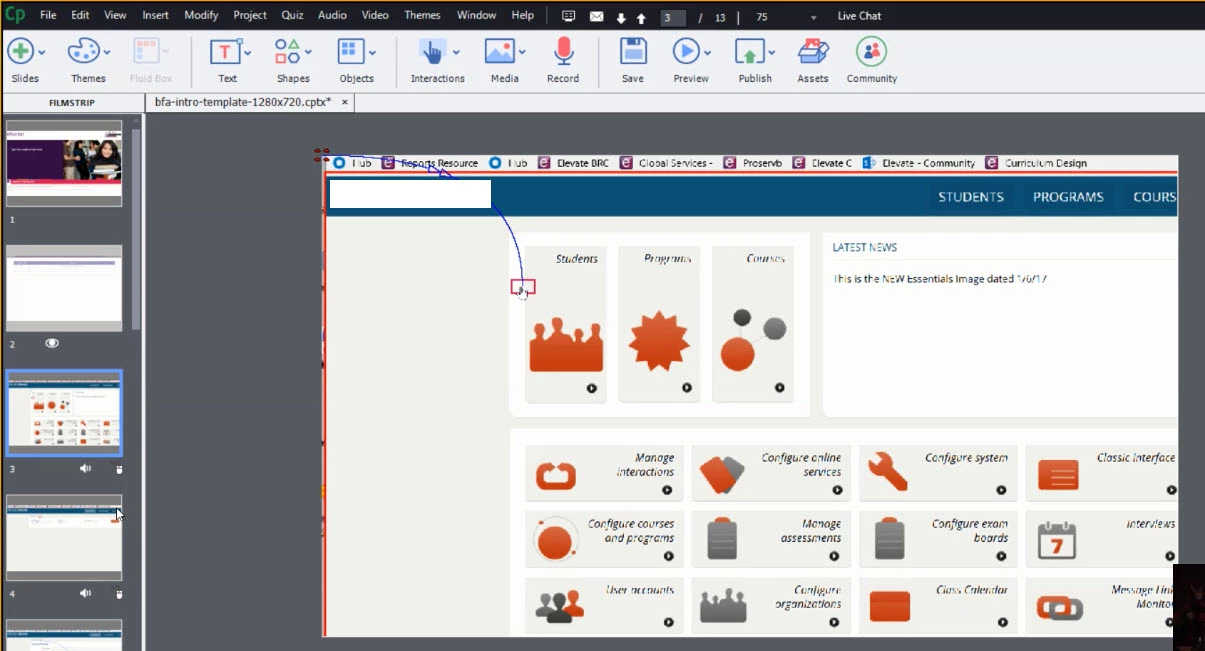Click audio speaker icon on slide 4 thumbnail

pos(86,593)
